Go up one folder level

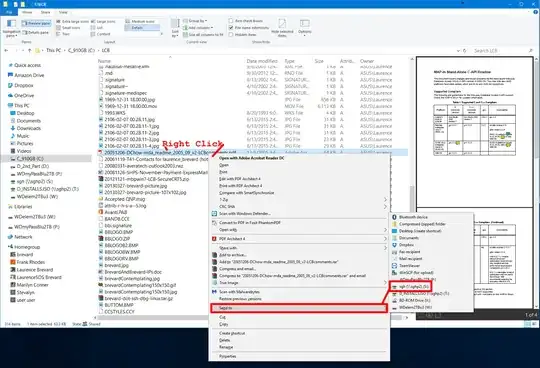point(30,50)
